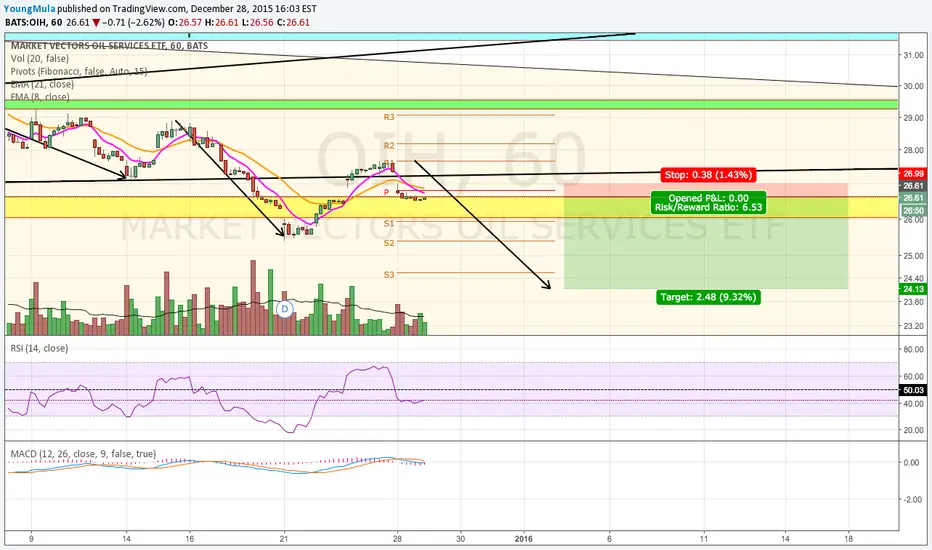Click the red 26.99 stop price tag
The width and height of the screenshot is (932, 550).
[914, 174]
